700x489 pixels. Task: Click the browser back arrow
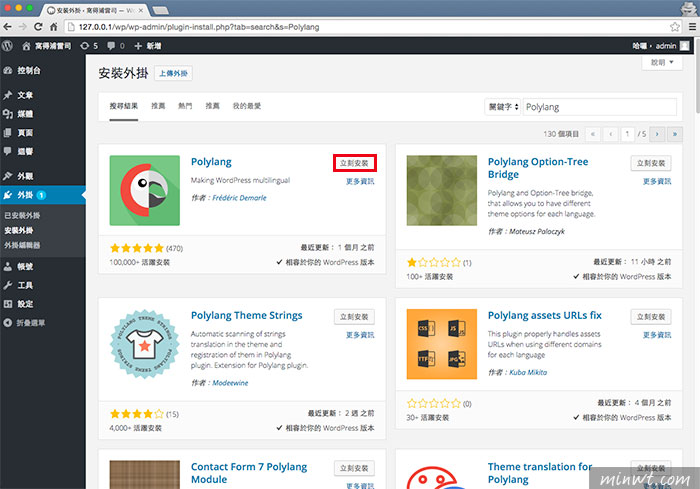[7, 27]
